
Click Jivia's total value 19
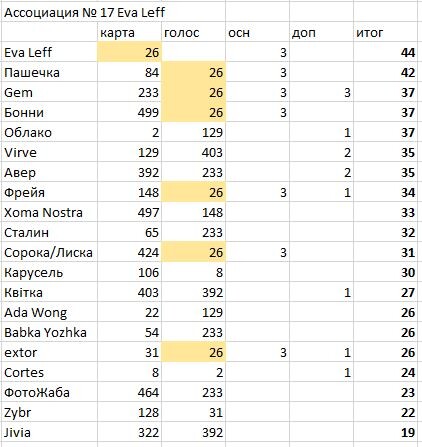point(385,432)
